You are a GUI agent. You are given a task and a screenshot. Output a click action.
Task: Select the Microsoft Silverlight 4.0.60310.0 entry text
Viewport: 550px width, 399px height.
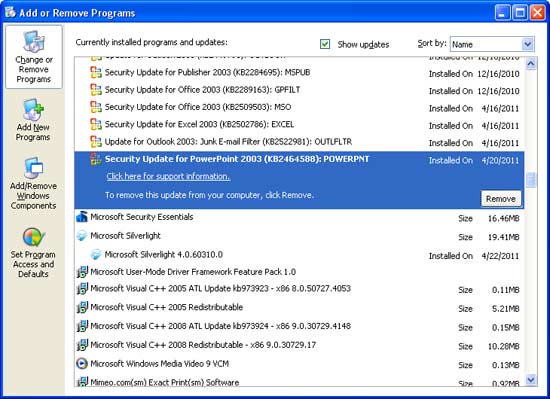pos(163,255)
